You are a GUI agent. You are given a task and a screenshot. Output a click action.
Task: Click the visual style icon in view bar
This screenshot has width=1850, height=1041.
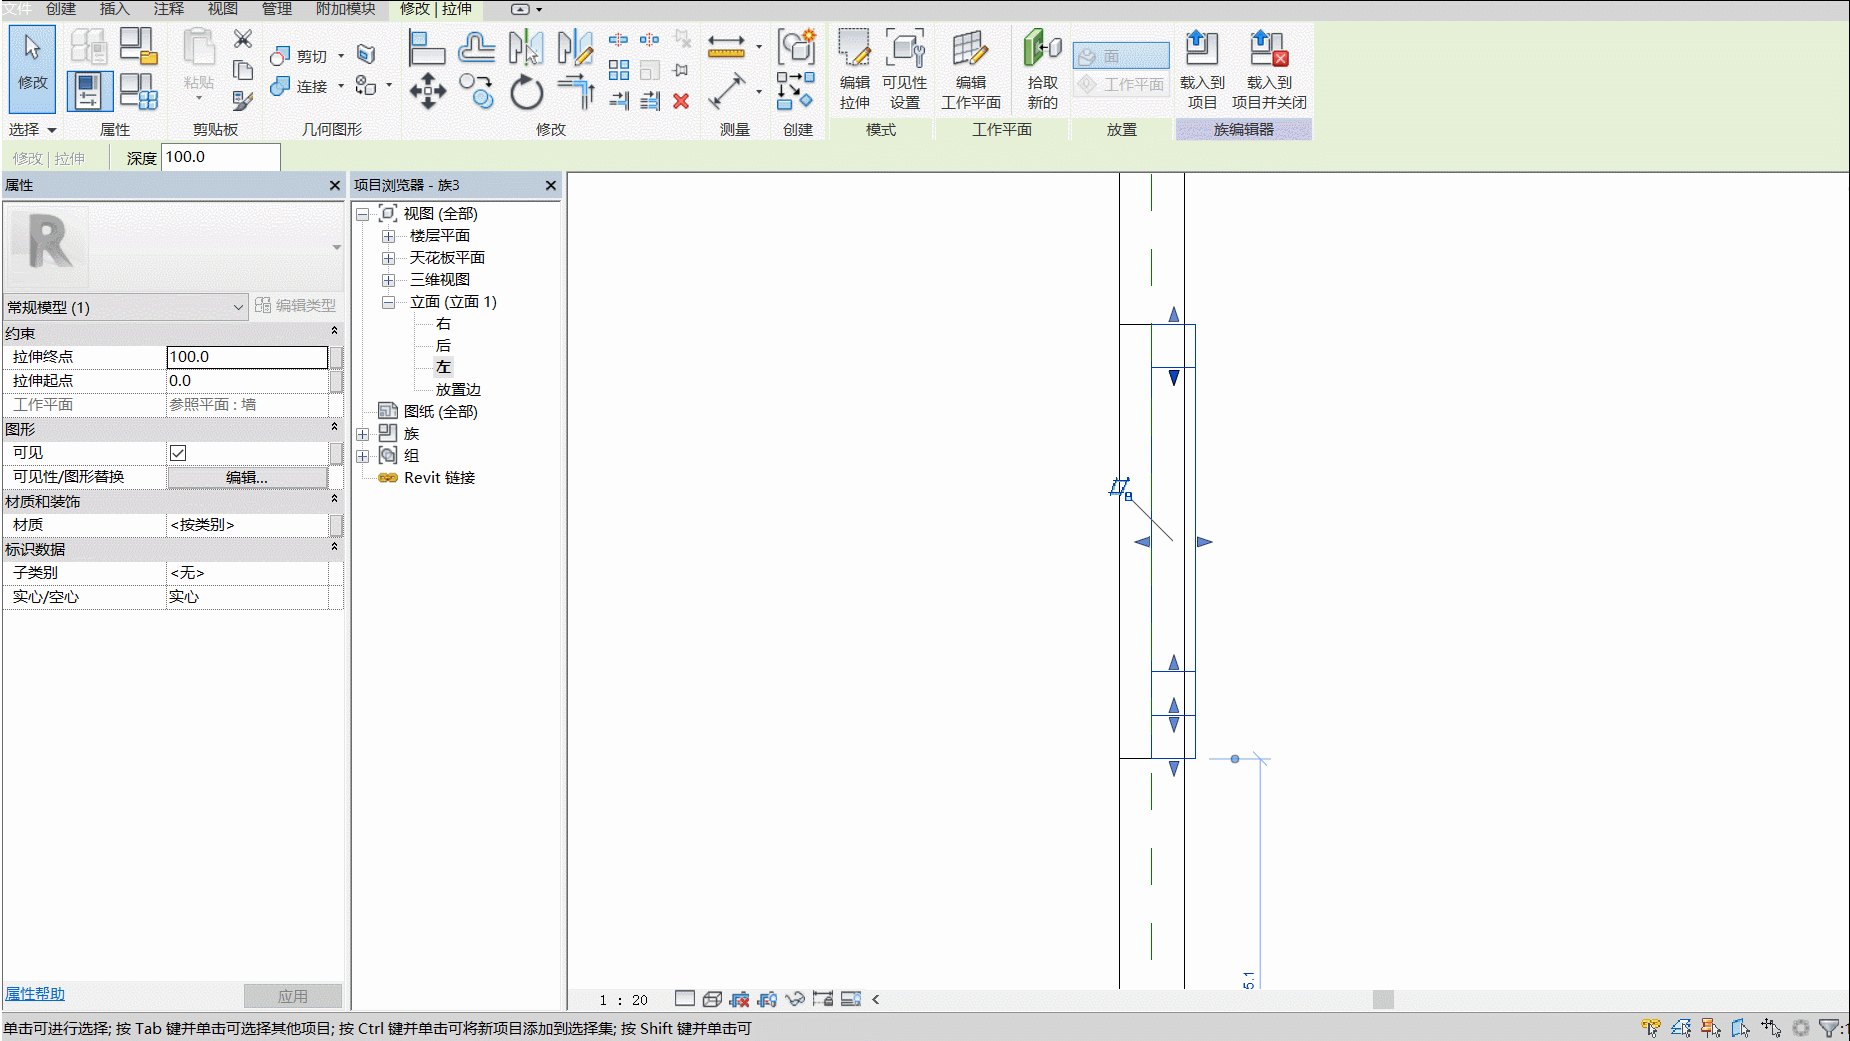pyautogui.click(x=712, y=999)
